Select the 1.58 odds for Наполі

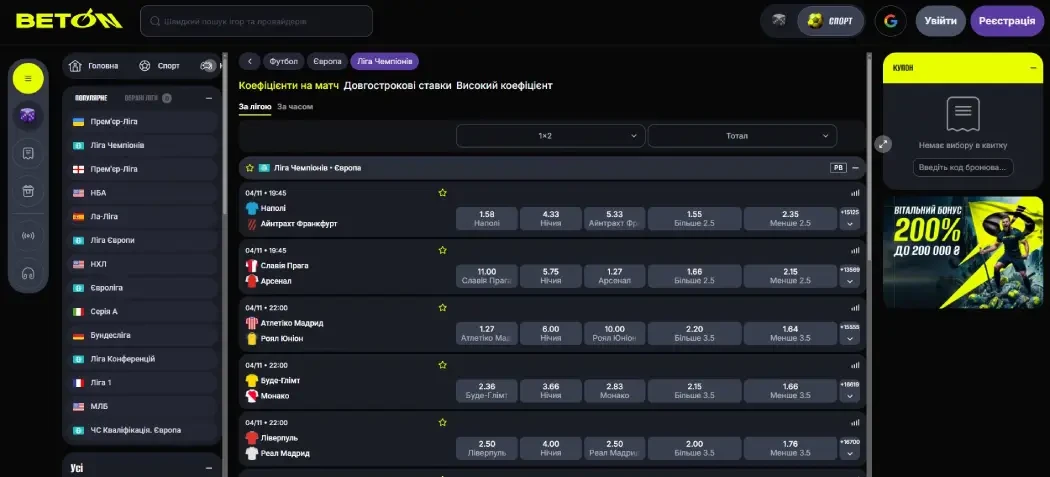point(487,218)
